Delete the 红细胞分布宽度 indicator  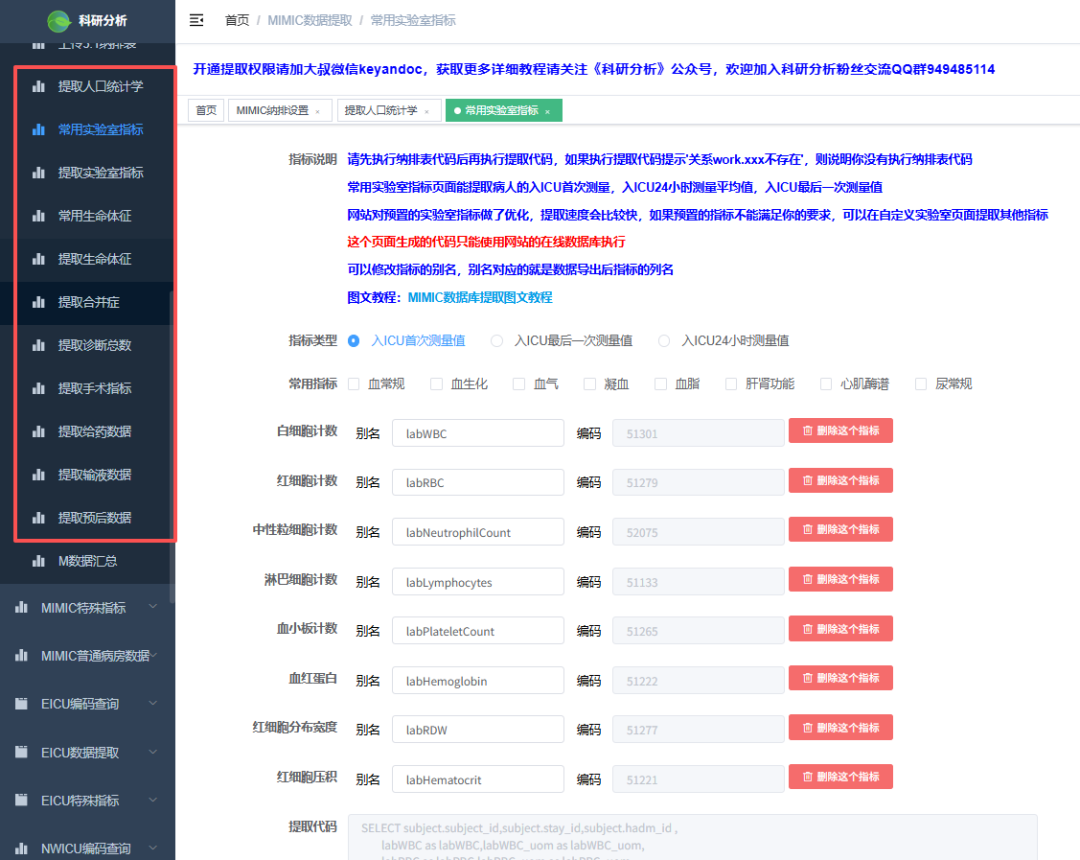[x=840, y=728]
